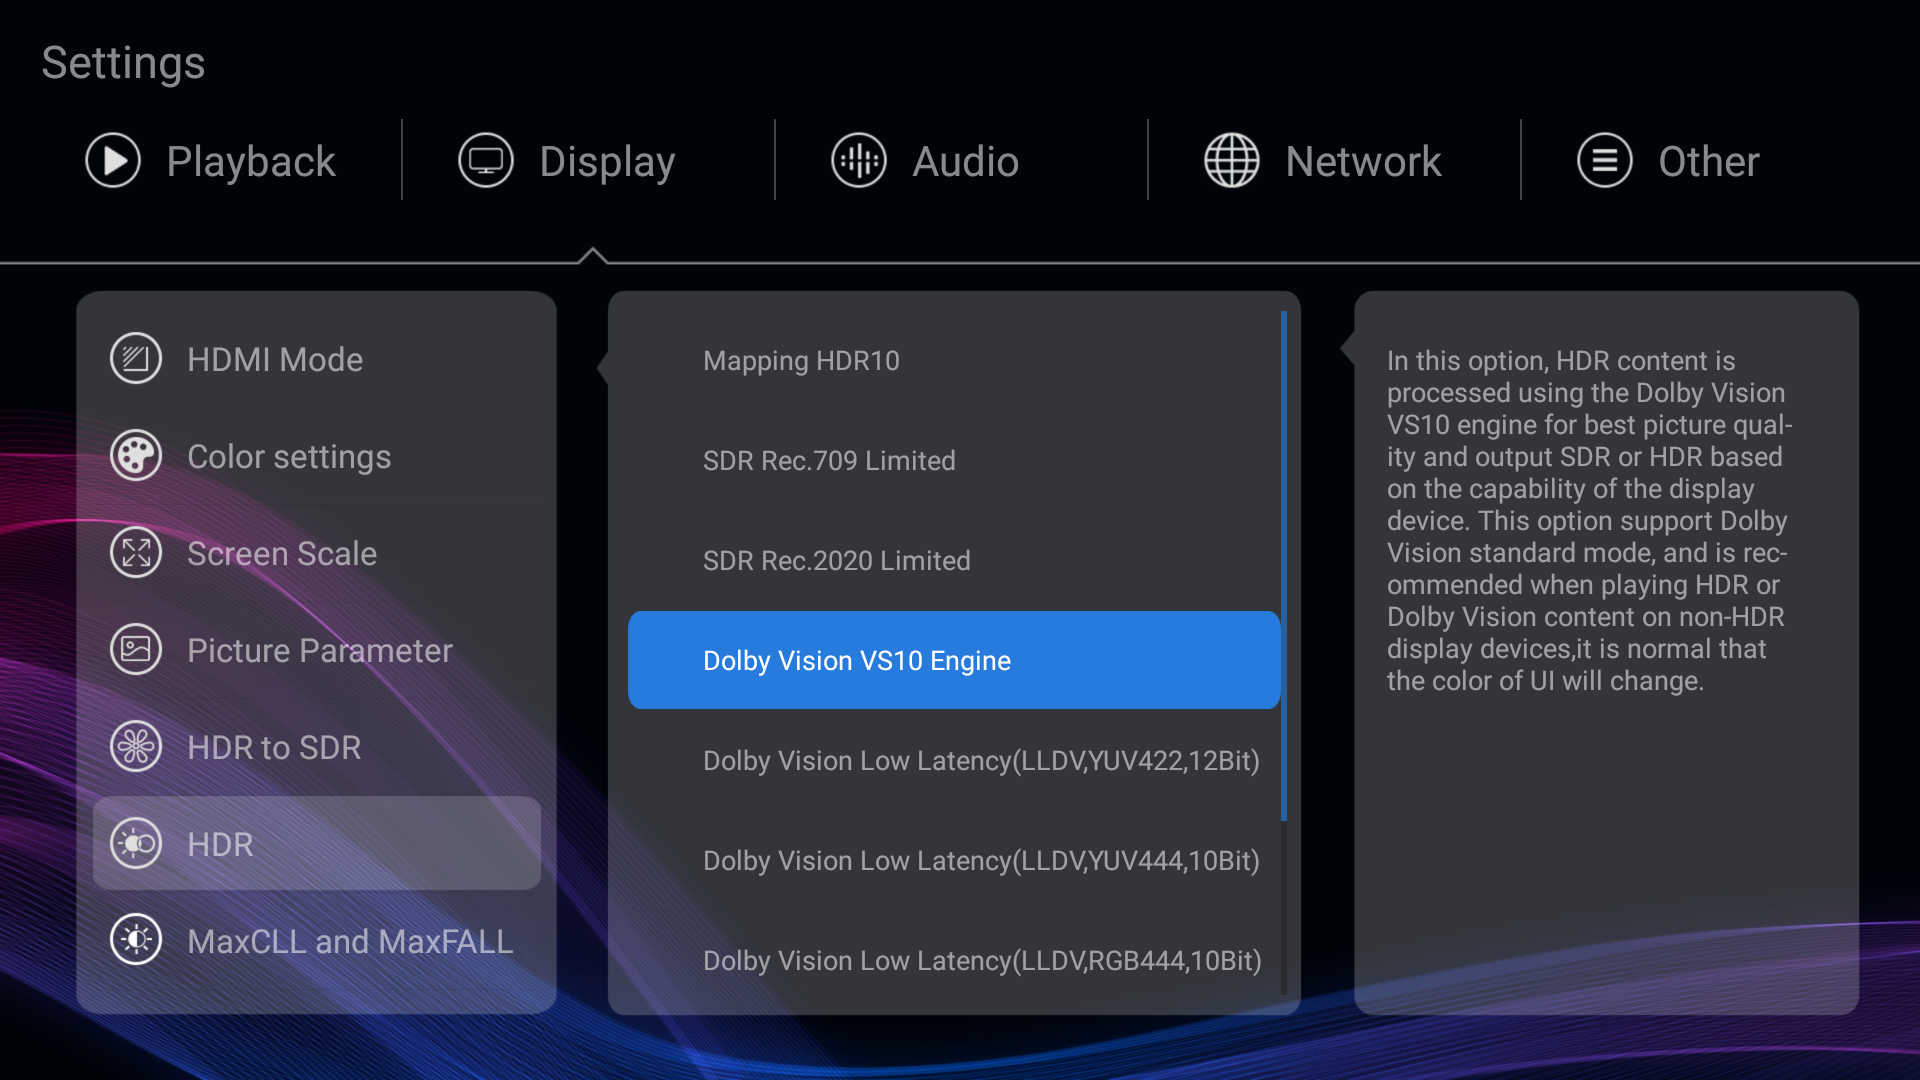
Task: Select Dolby Vision Low Latency YUV444,10Bit
Action: pos(954,860)
